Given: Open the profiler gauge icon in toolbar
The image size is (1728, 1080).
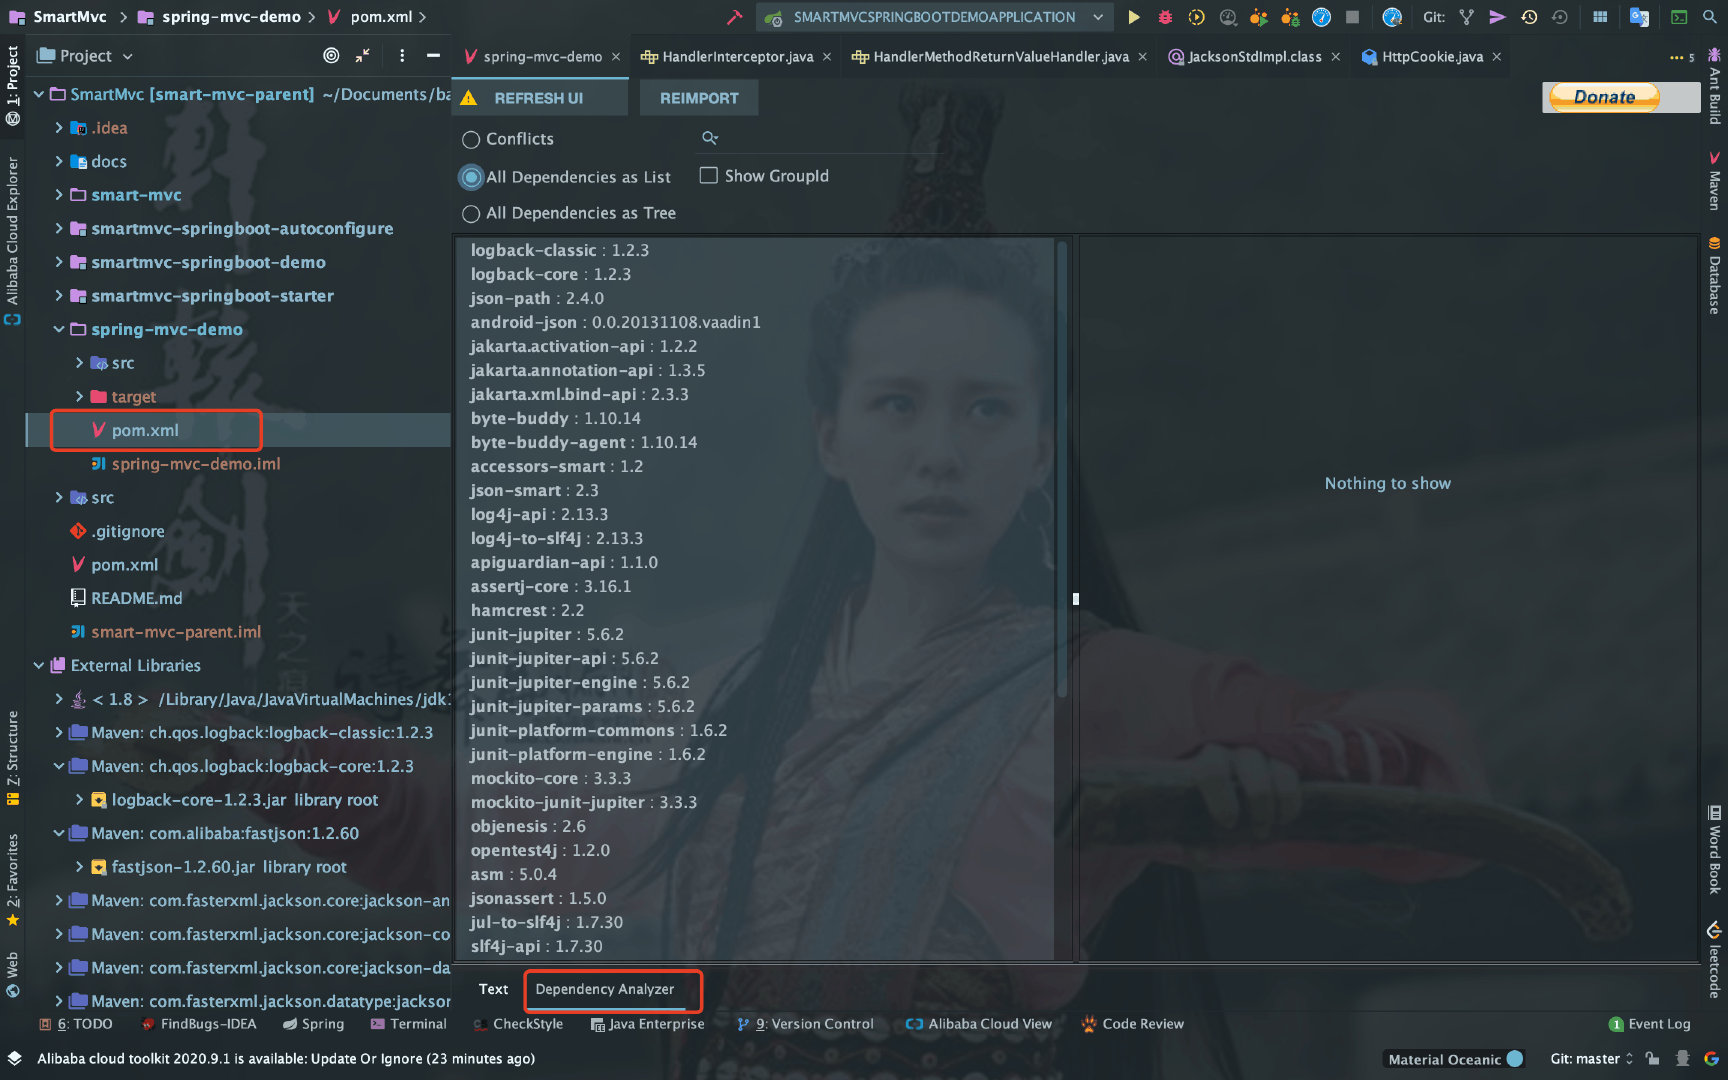Looking at the screenshot, I should click(x=1228, y=17).
